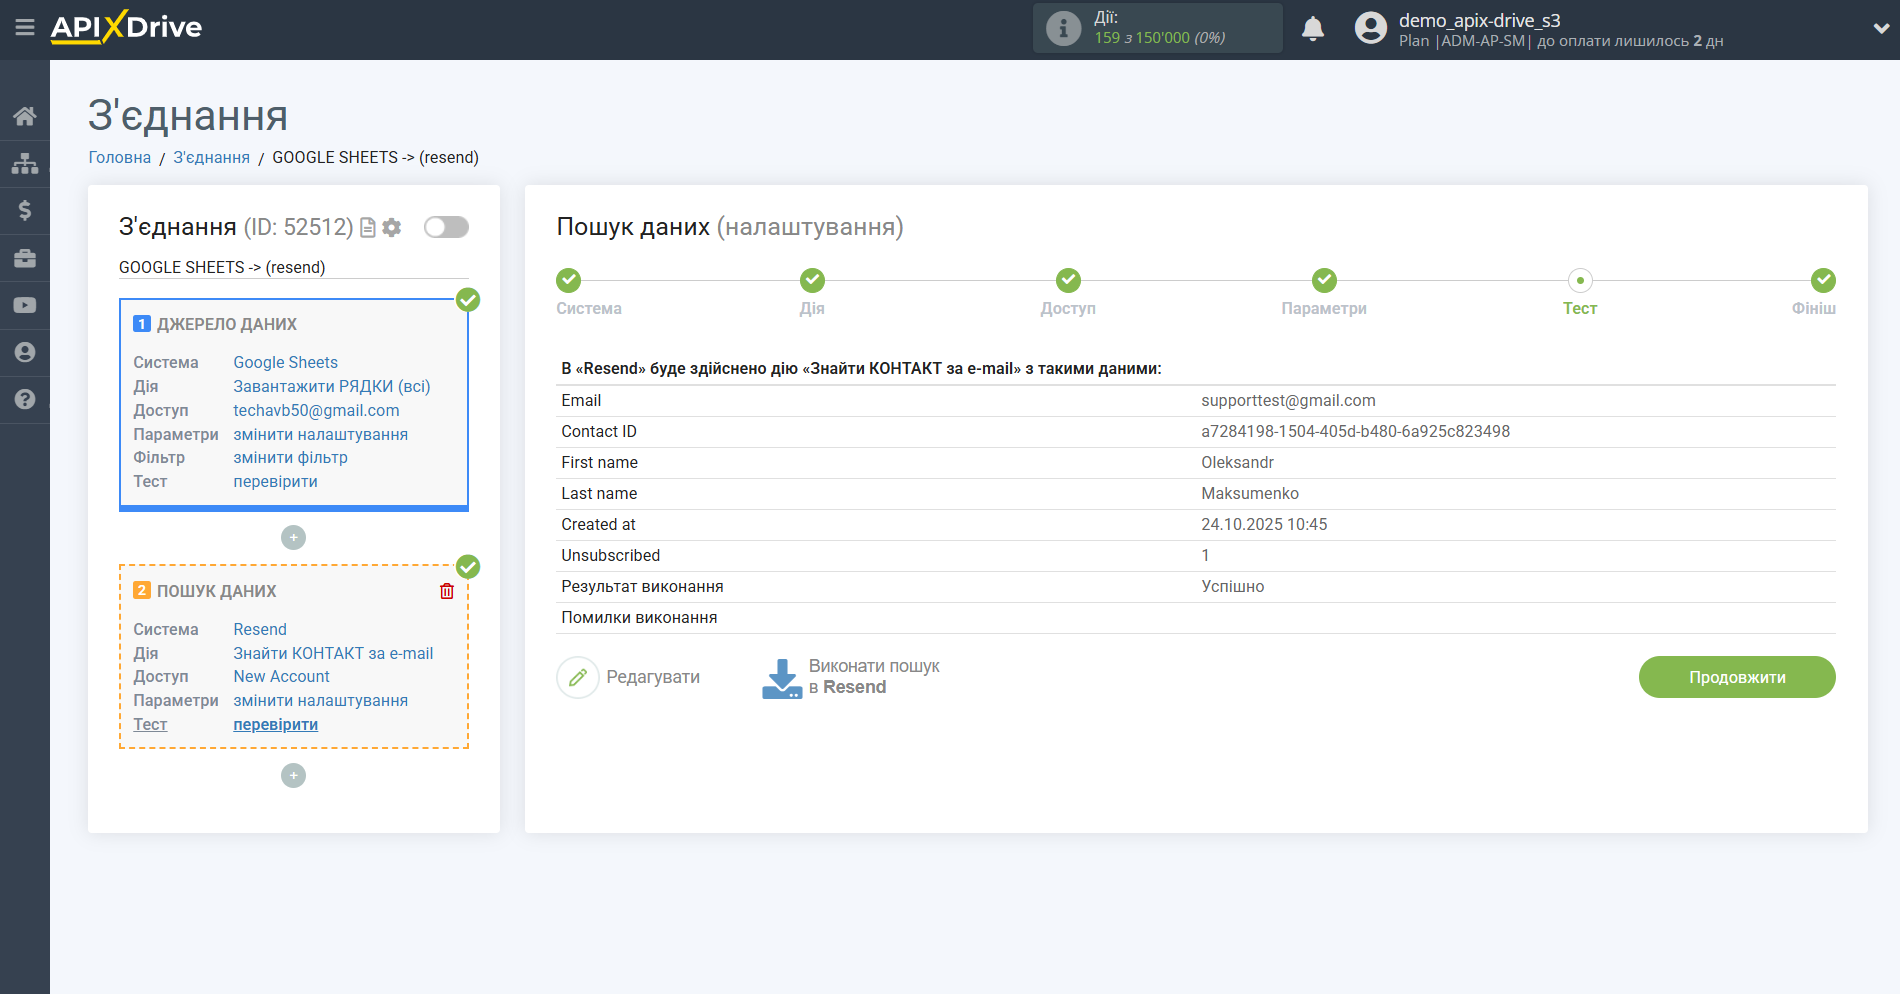The width and height of the screenshot is (1900, 994).
Task: Click the notifications bell icon
Action: click(1312, 29)
